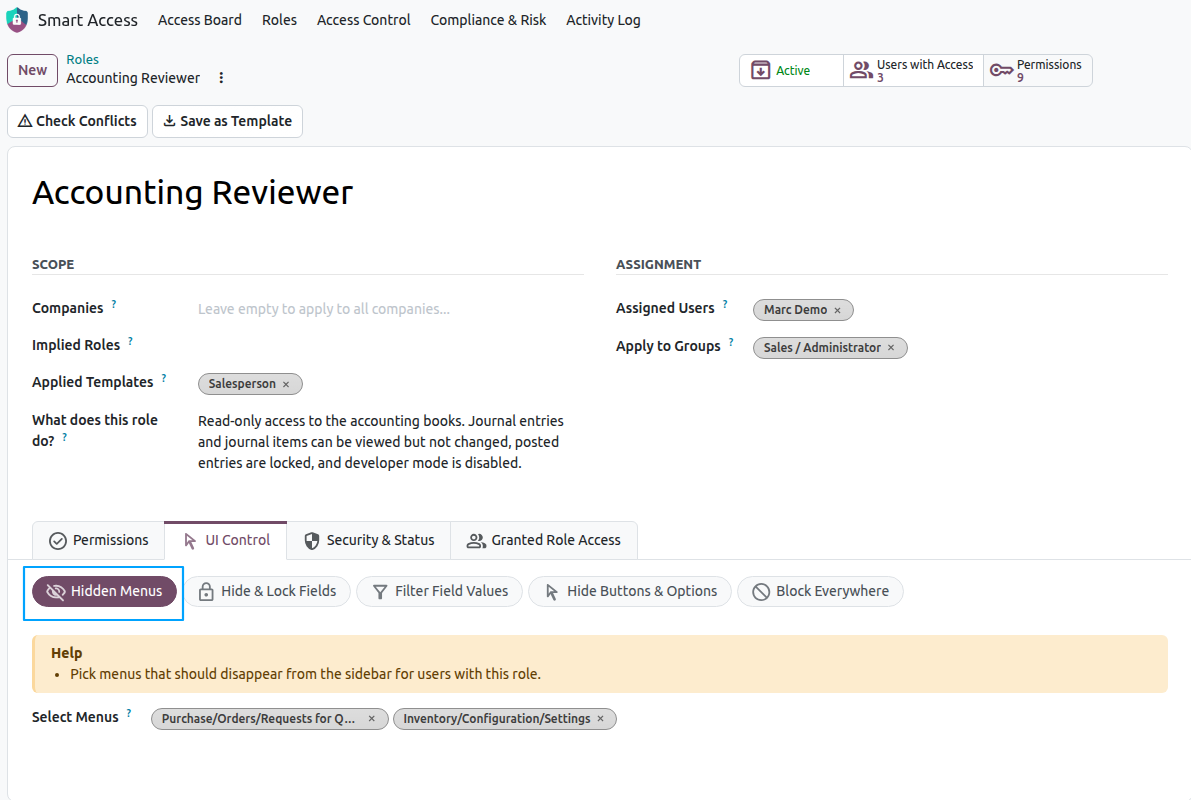Switch to Hide & Lock Fields section
The height and width of the screenshot is (800, 1191).
click(x=267, y=591)
